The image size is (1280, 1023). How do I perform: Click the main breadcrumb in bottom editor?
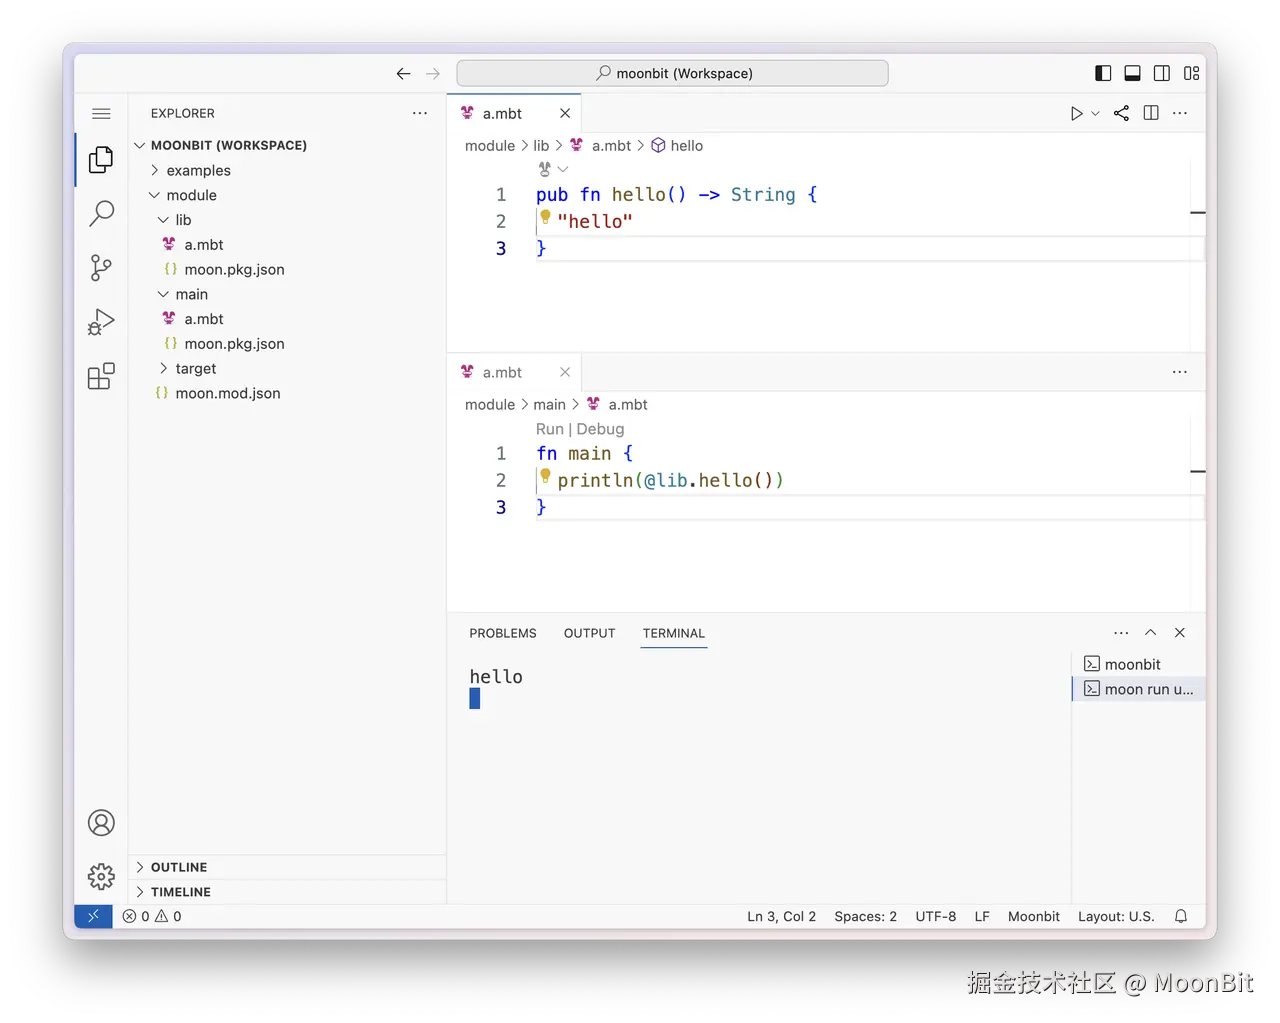pos(549,405)
